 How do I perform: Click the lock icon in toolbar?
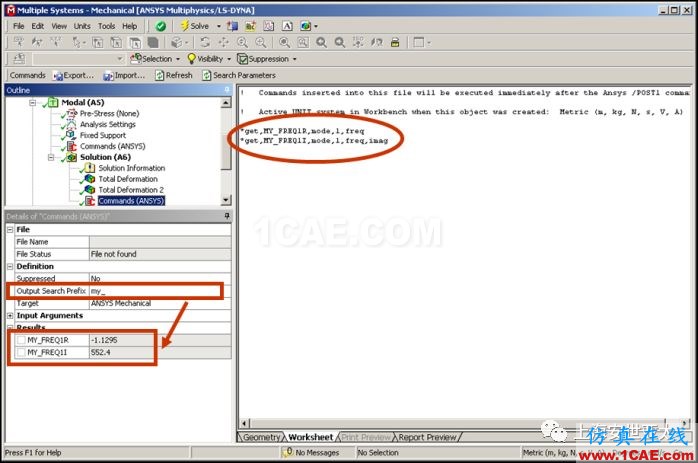coord(395,43)
